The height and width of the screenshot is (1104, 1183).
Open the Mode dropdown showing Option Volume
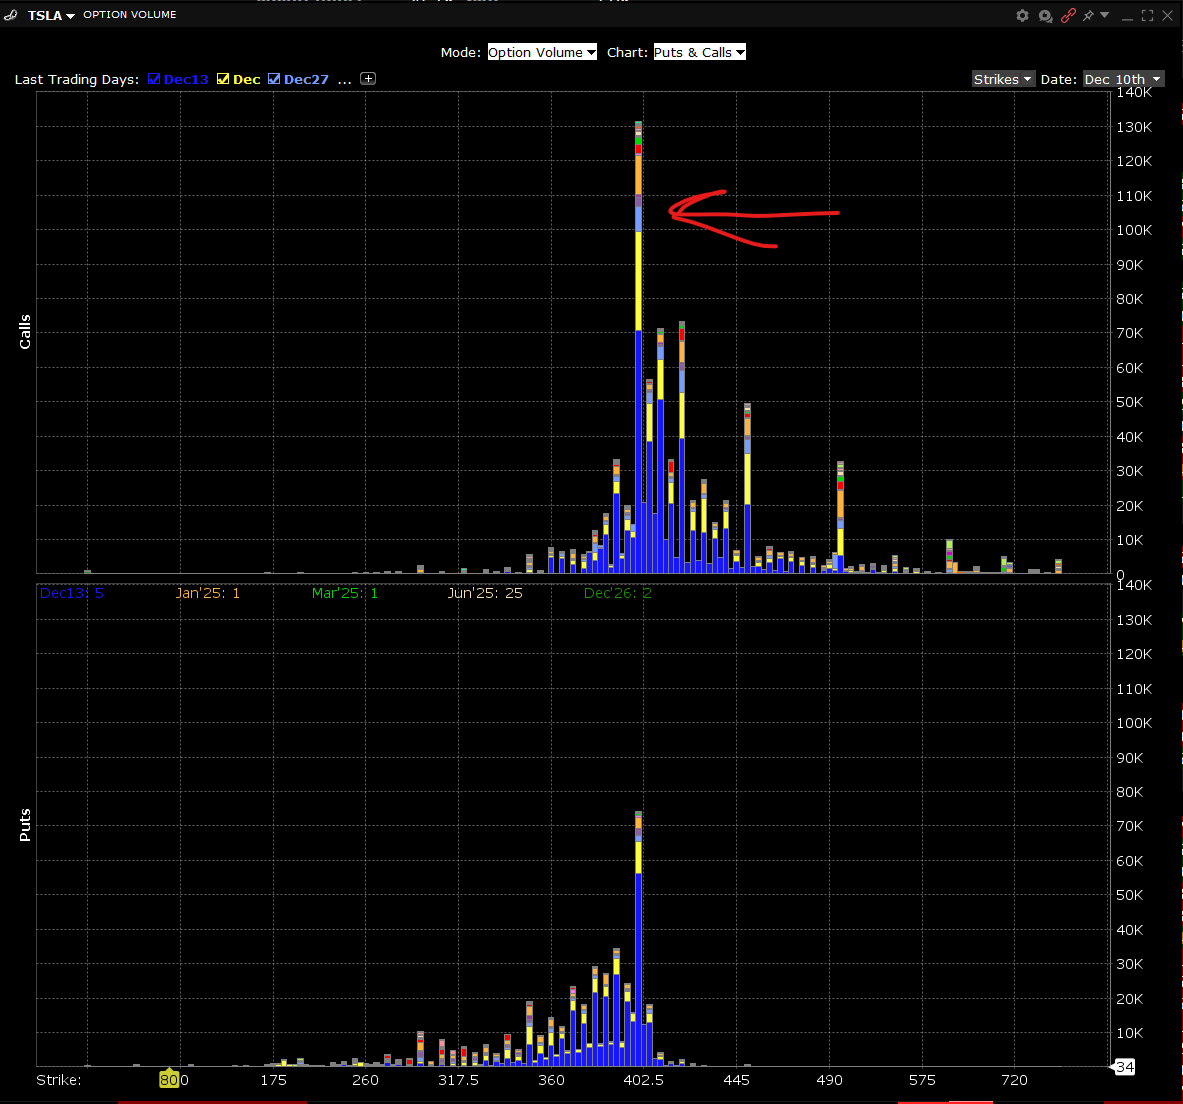click(542, 52)
